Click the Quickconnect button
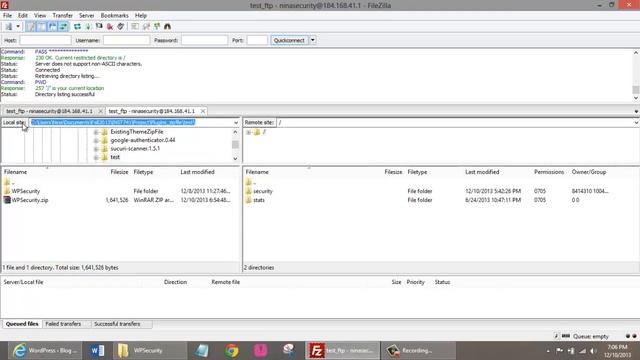 (289, 40)
